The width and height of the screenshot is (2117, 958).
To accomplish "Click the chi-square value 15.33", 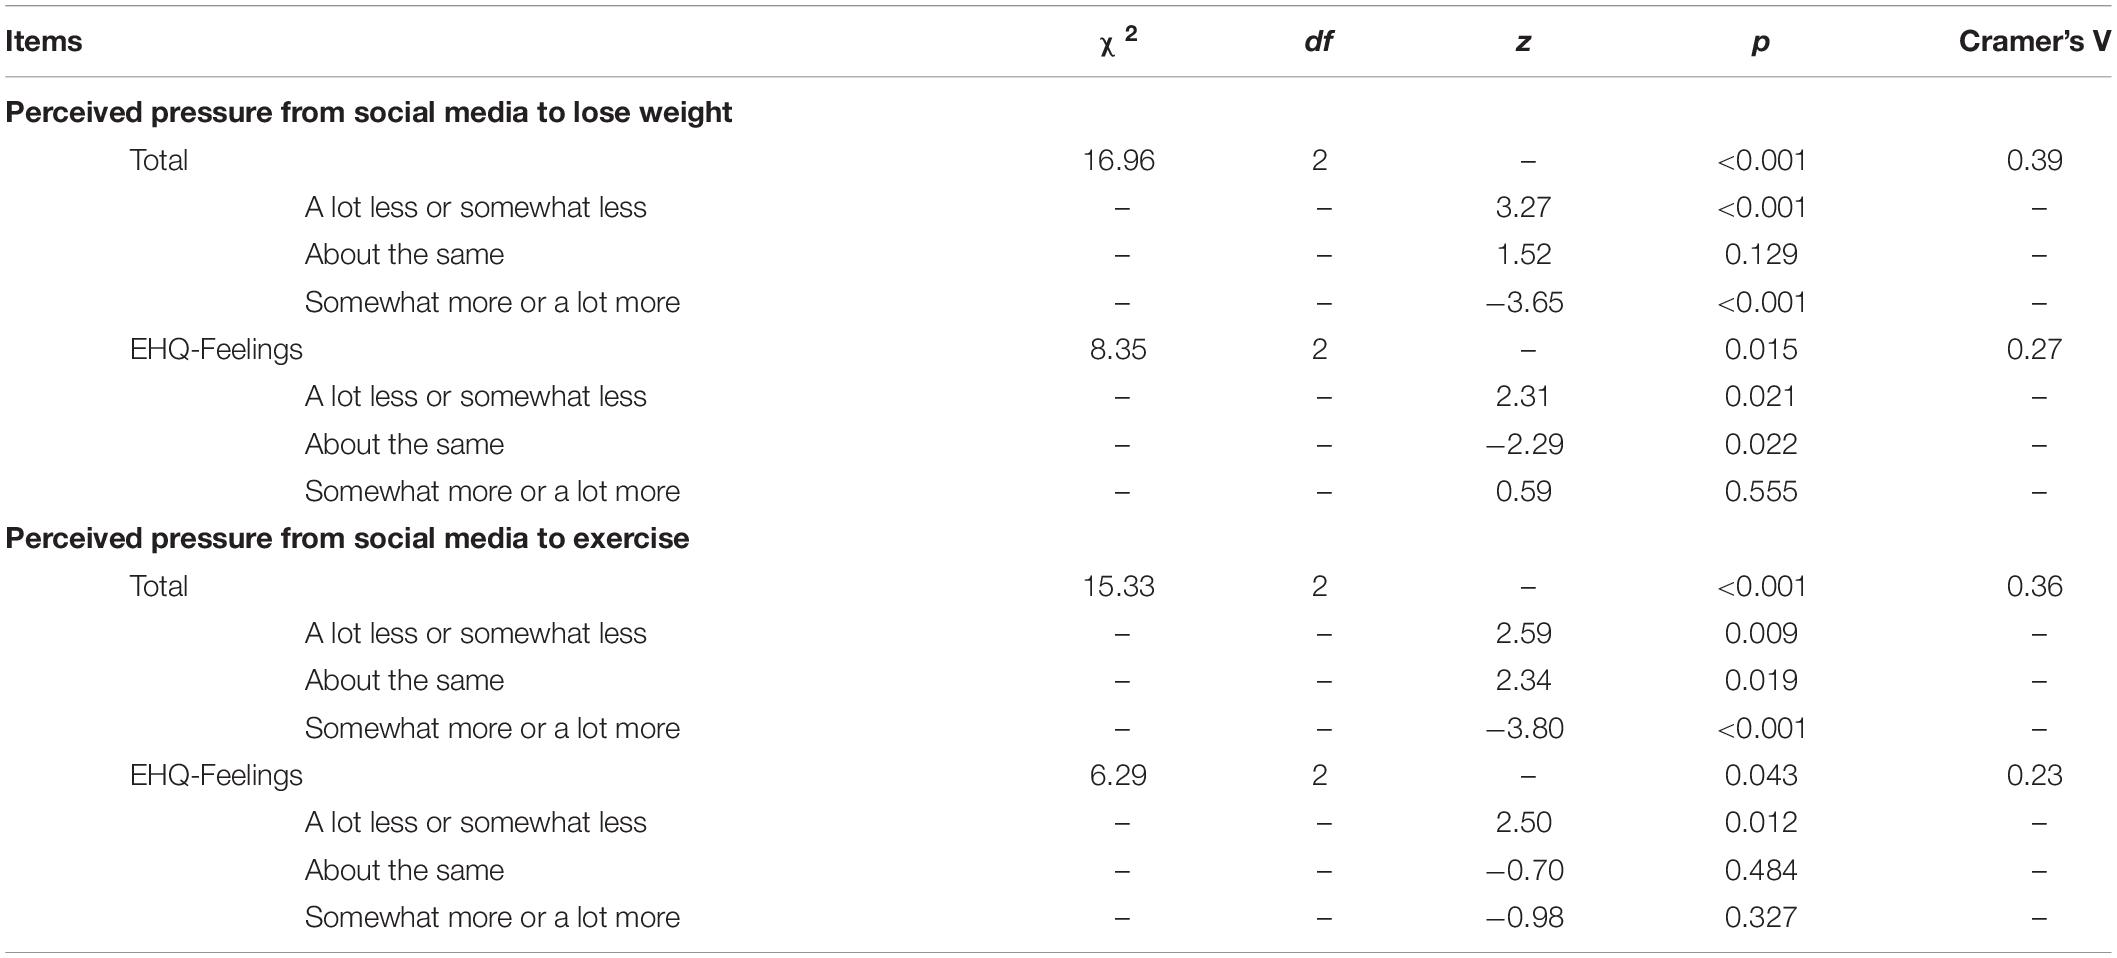I will click(x=1118, y=586).
